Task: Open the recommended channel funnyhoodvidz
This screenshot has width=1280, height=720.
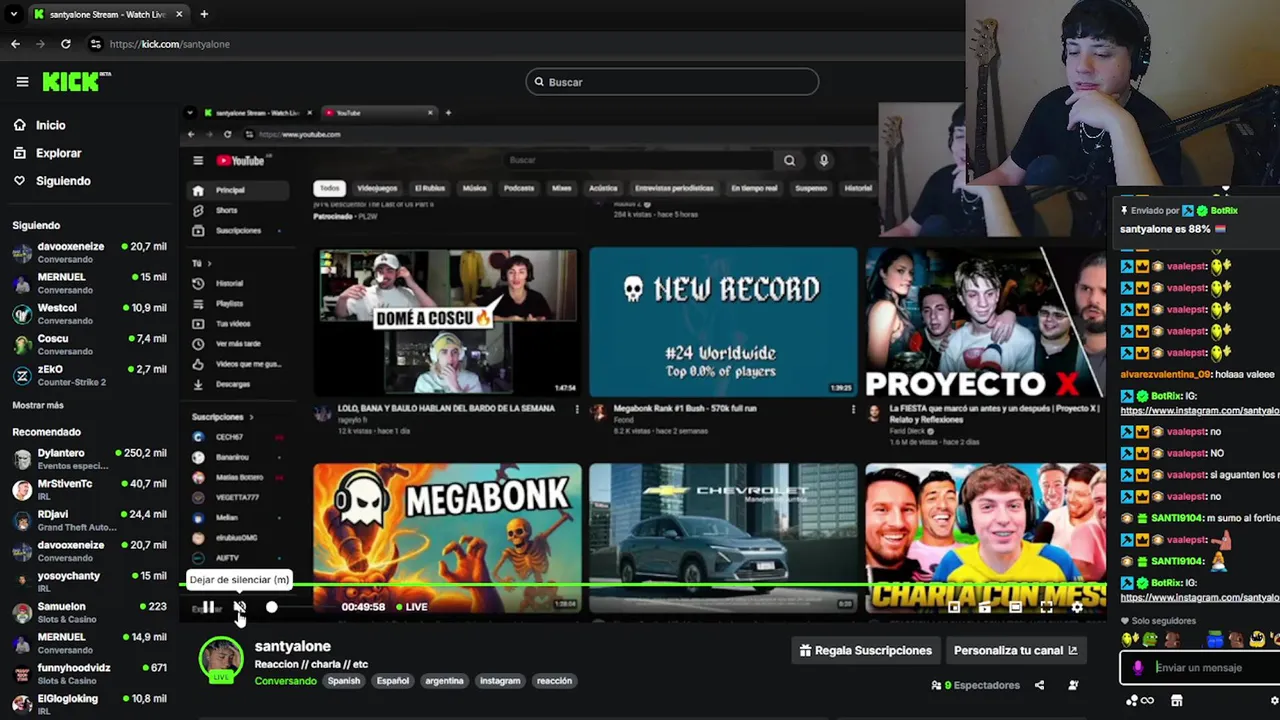Action: (90, 674)
